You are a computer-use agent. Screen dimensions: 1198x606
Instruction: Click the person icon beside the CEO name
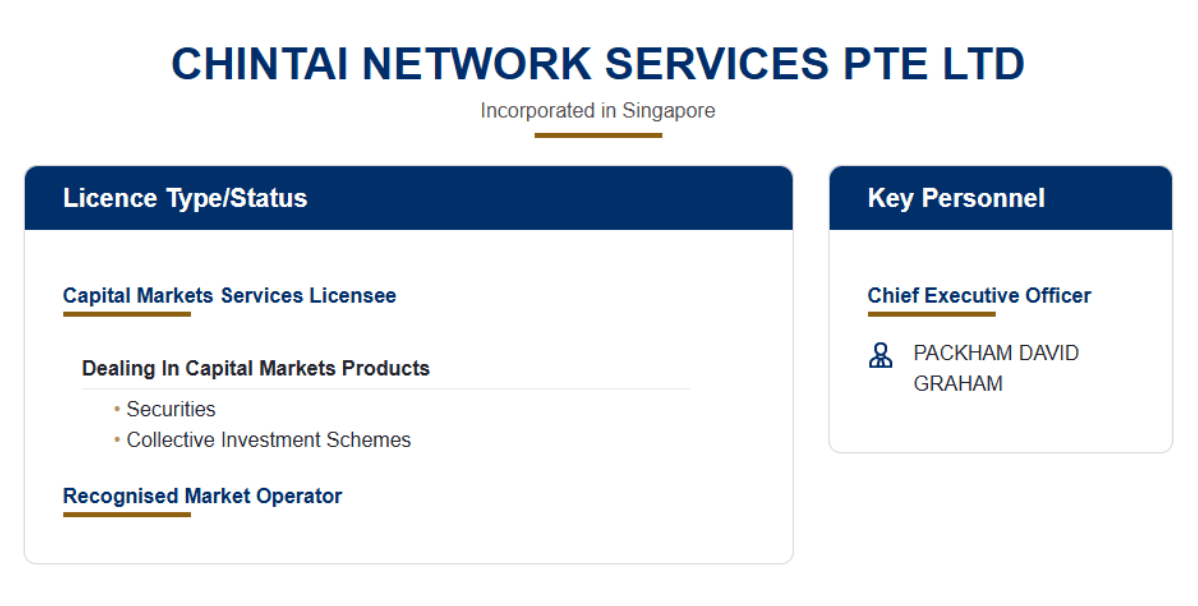pos(881,355)
